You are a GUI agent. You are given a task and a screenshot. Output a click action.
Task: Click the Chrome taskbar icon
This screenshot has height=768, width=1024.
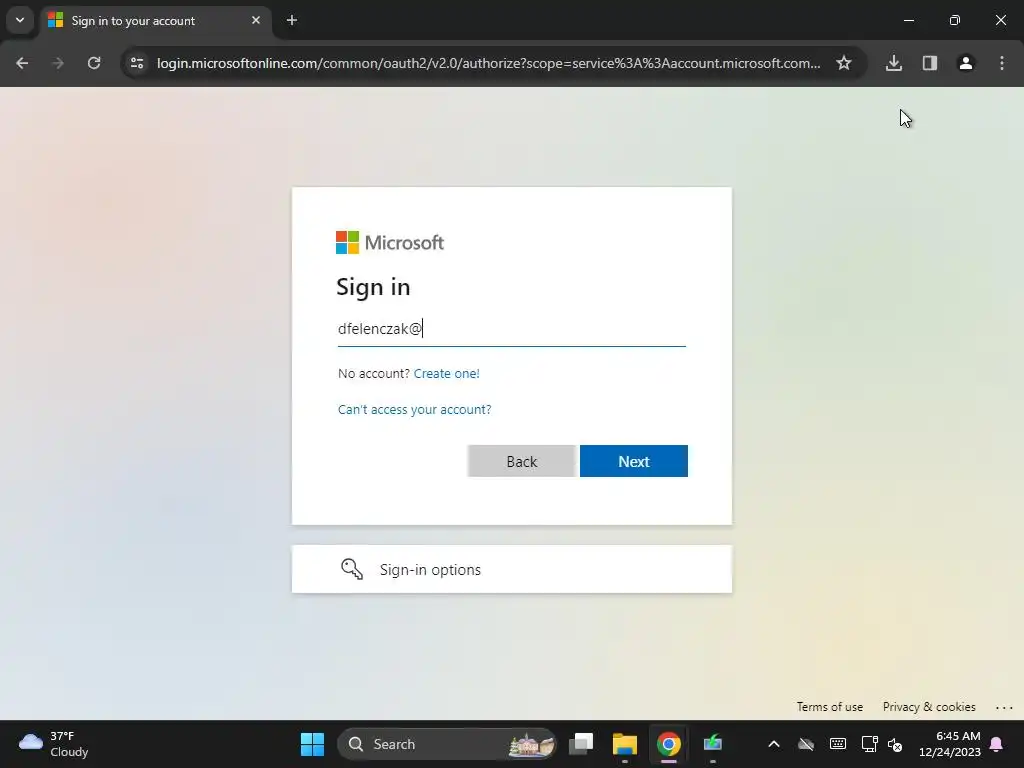[668, 744]
